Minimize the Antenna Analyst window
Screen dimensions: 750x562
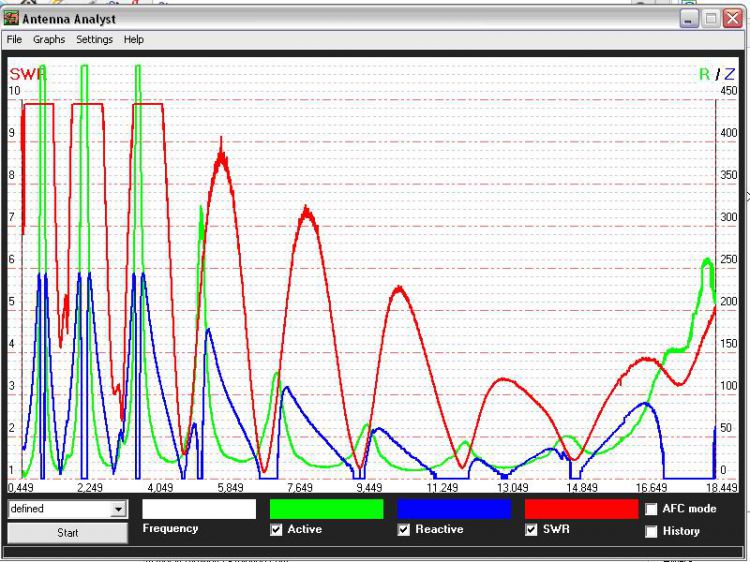[x=689, y=19]
